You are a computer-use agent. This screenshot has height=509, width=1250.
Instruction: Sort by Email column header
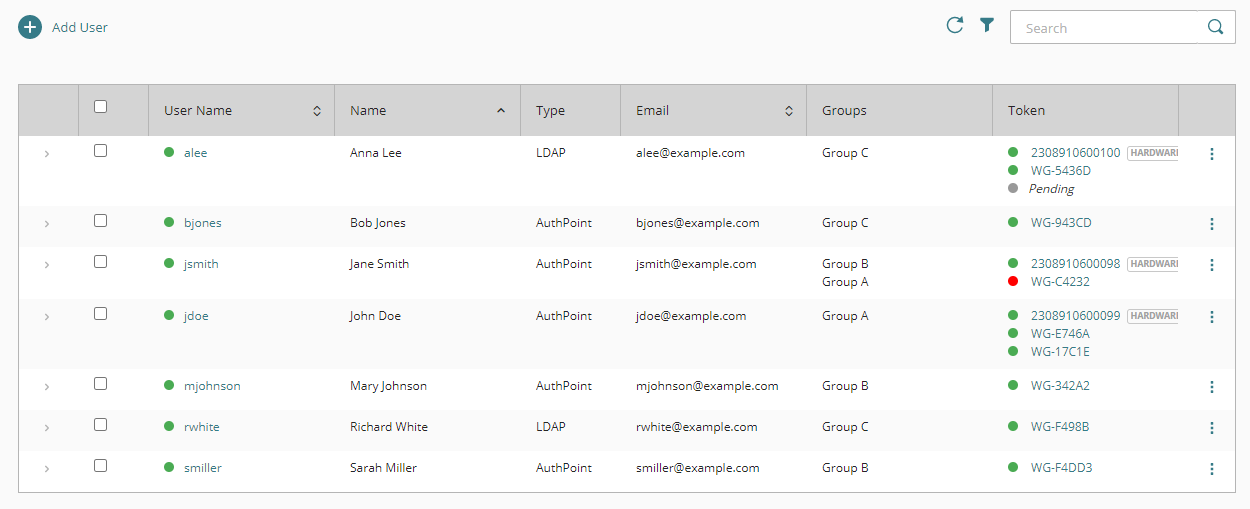[788, 111]
